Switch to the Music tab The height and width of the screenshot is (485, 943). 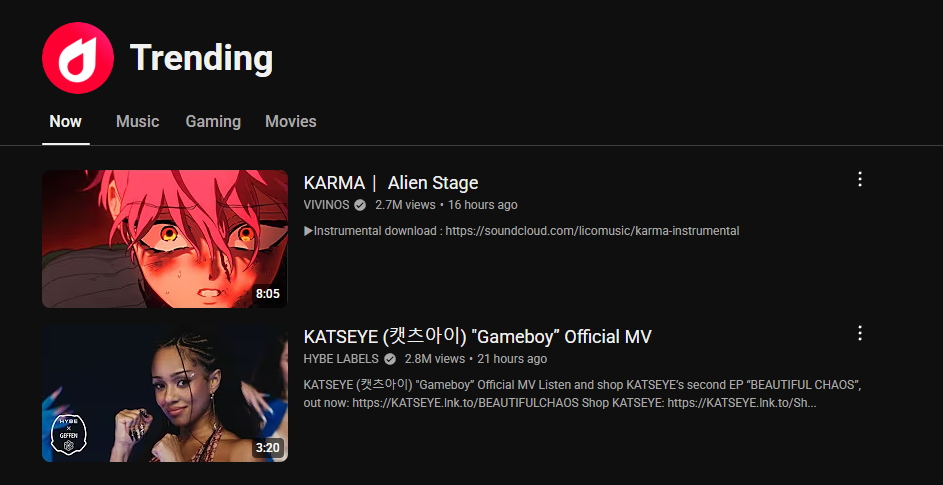[138, 122]
